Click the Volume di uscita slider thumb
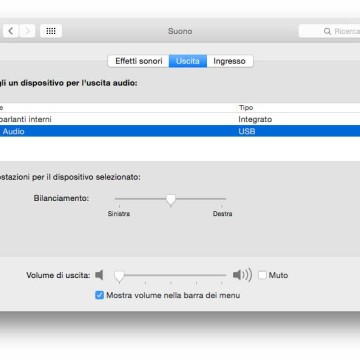360x360 pixels. pos(119,276)
